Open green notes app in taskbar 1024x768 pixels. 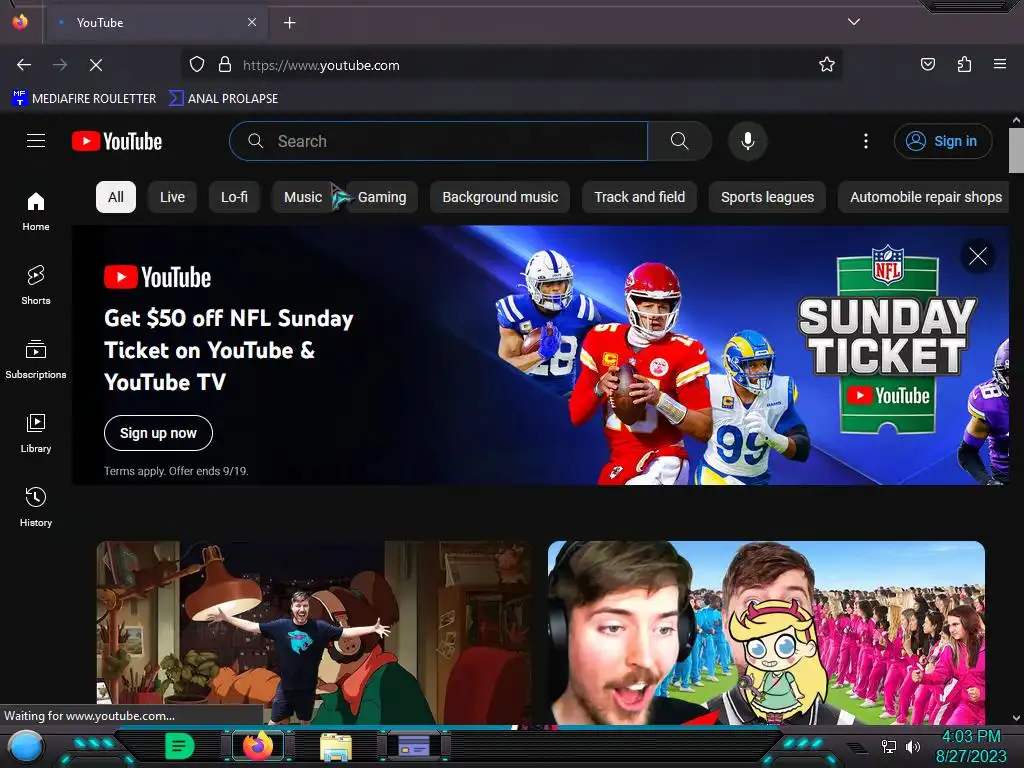point(180,746)
